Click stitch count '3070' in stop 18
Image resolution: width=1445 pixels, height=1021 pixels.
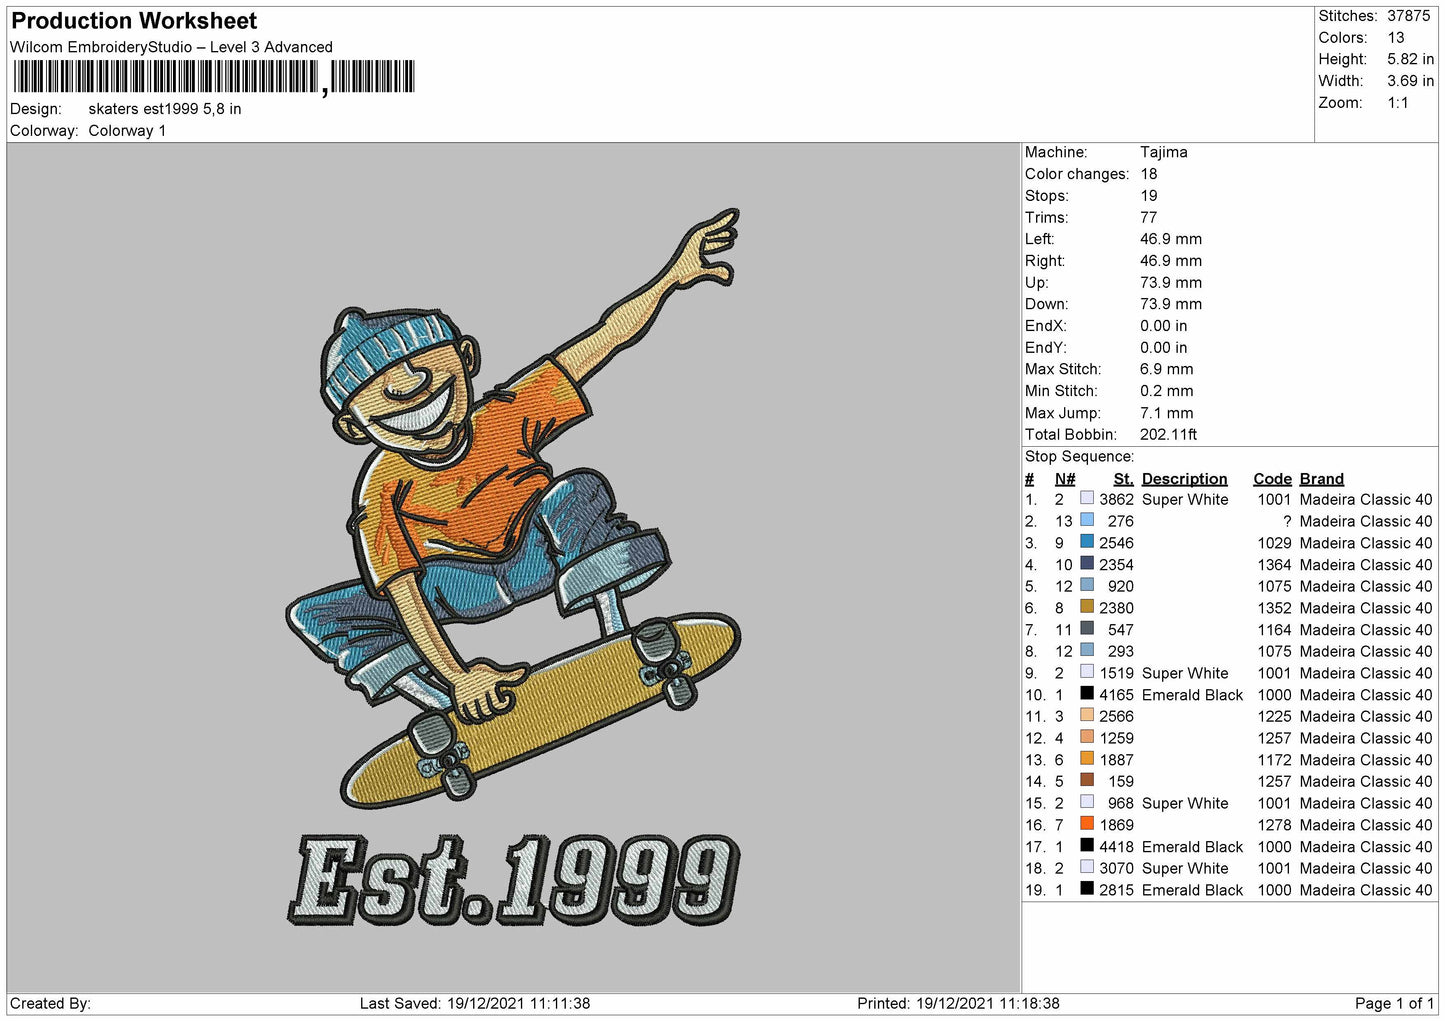coord(1116,868)
